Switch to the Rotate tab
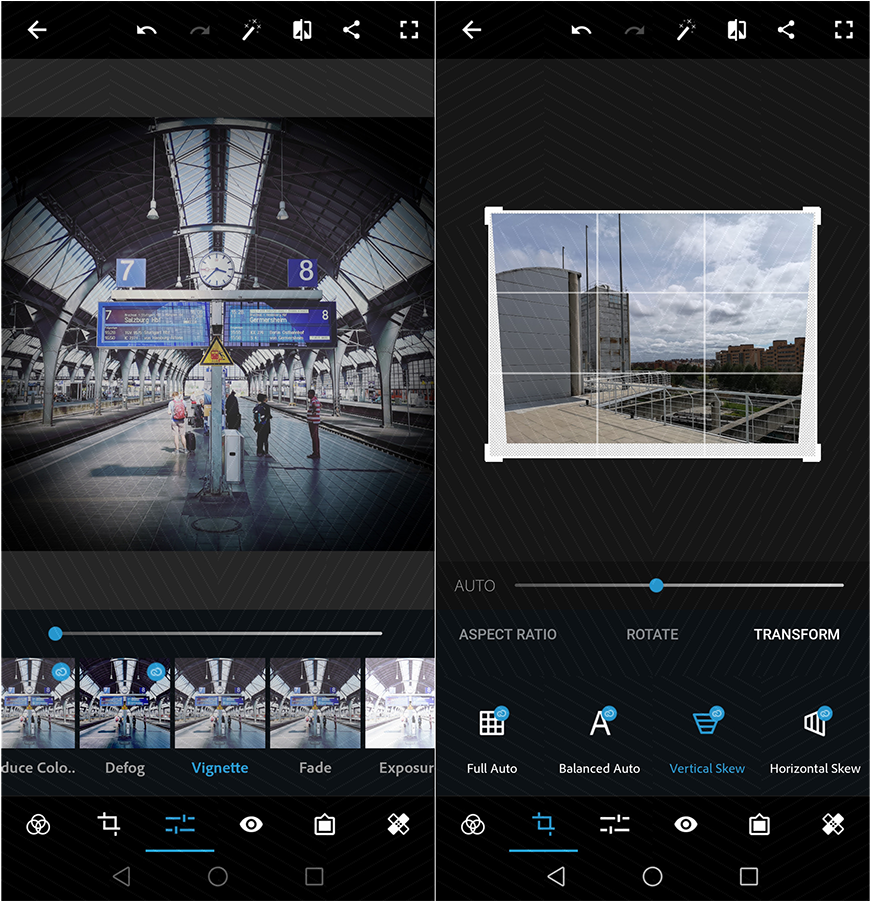The image size is (870, 901). [651, 634]
